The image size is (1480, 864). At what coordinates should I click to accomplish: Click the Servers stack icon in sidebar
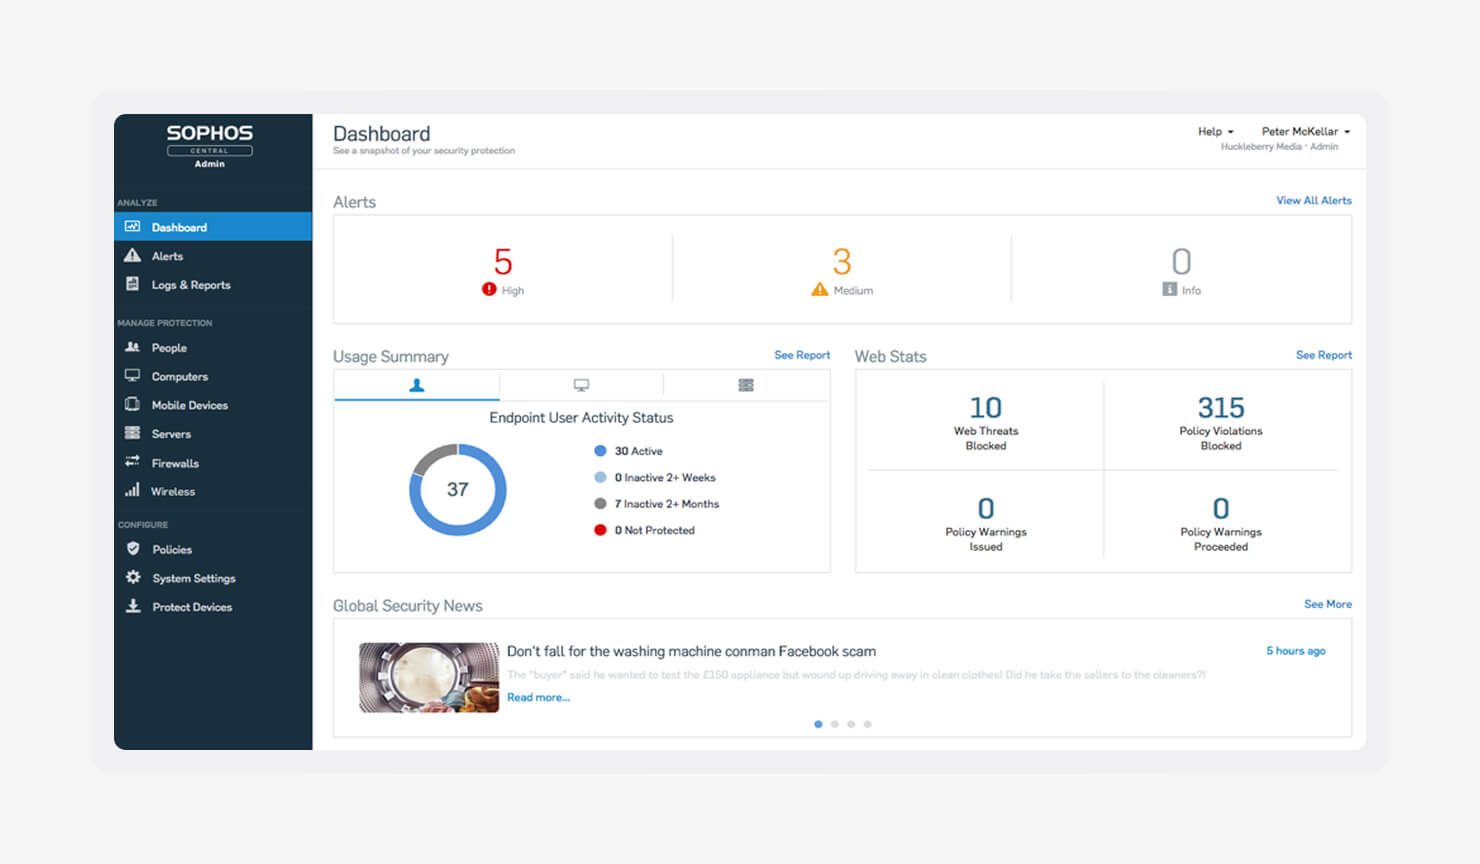tap(132, 433)
